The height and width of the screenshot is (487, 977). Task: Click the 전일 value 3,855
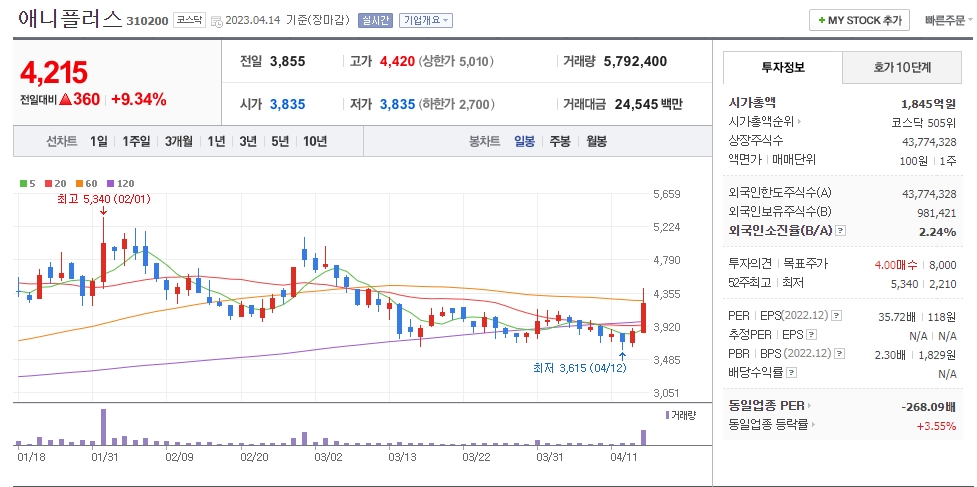tap(288, 62)
